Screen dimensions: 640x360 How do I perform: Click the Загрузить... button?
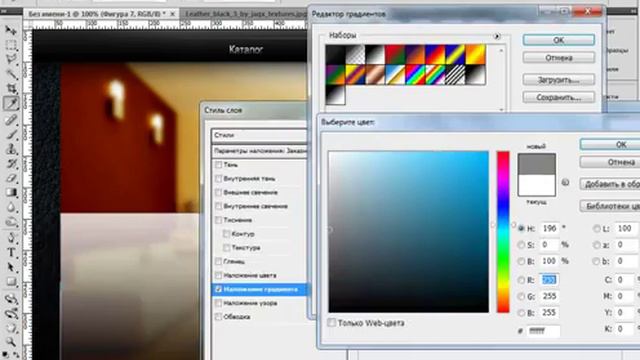click(x=558, y=80)
